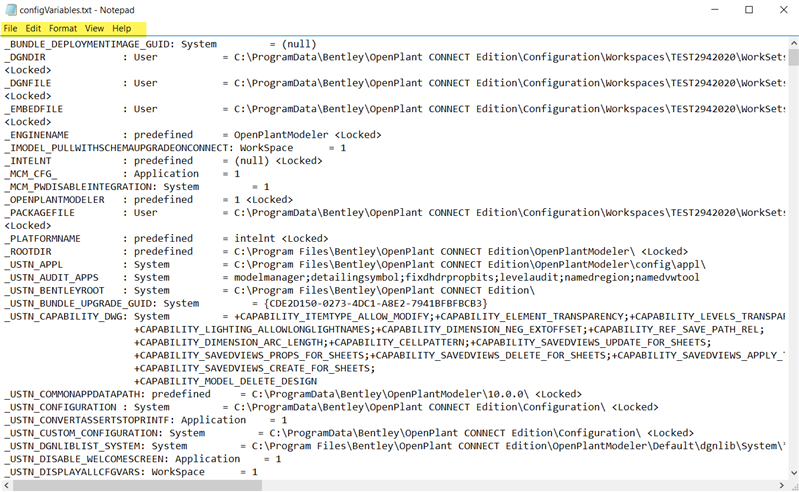Click the text _ROOTDIR
Viewport: 799px width, 492px height.
click(28, 252)
